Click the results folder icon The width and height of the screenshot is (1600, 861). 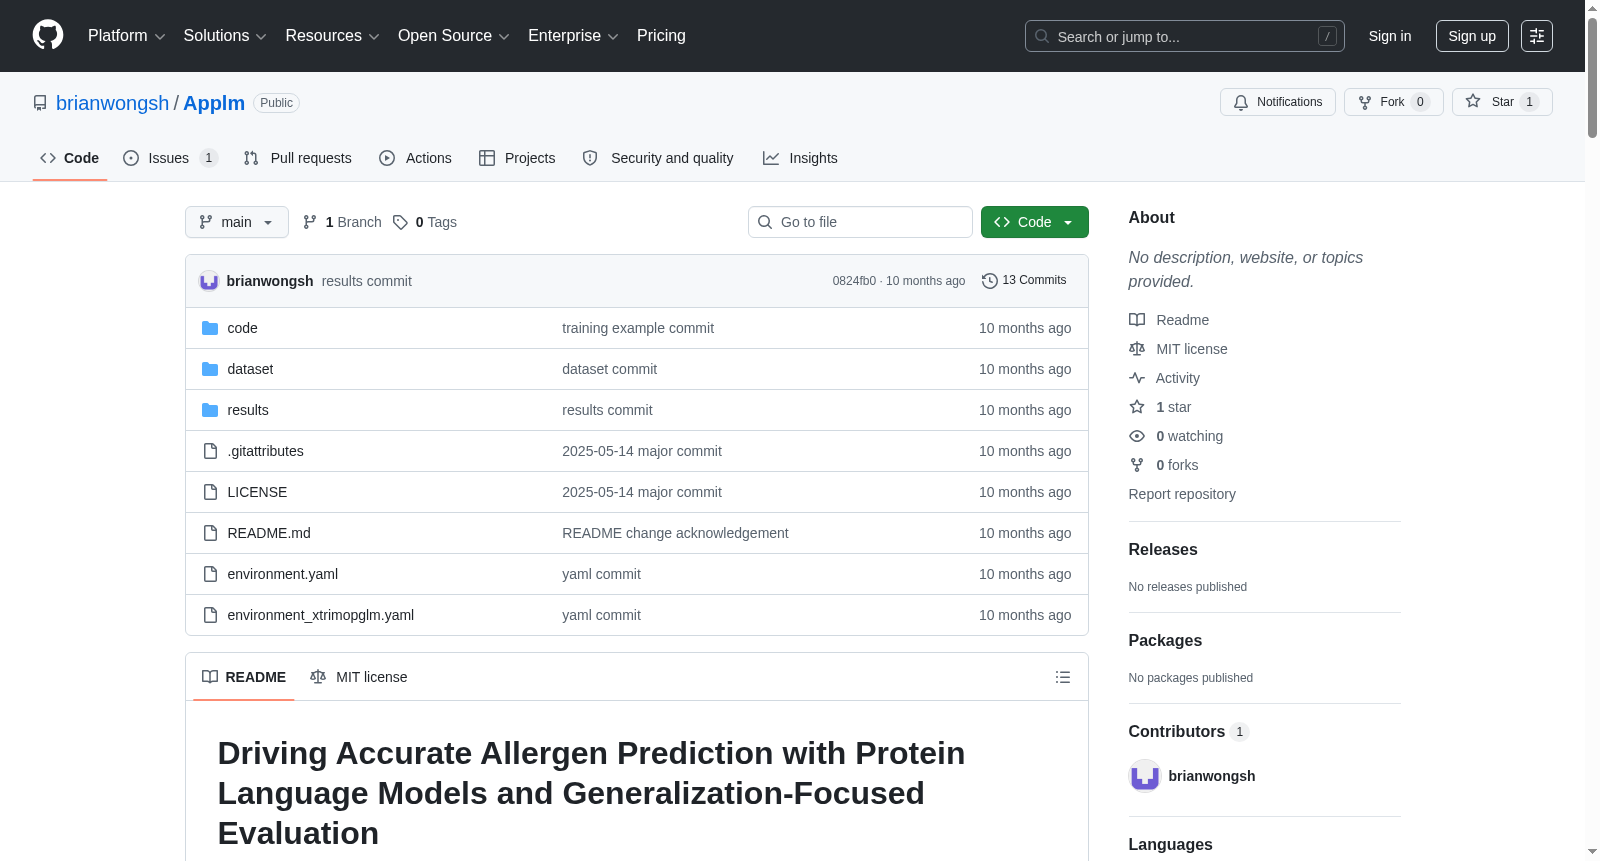[x=210, y=410]
